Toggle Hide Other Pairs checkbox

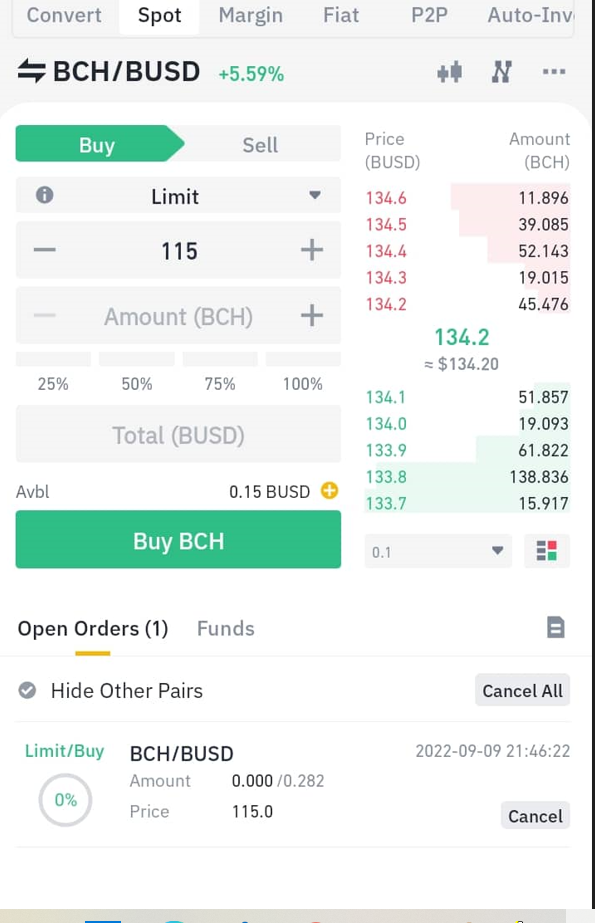coord(27,690)
